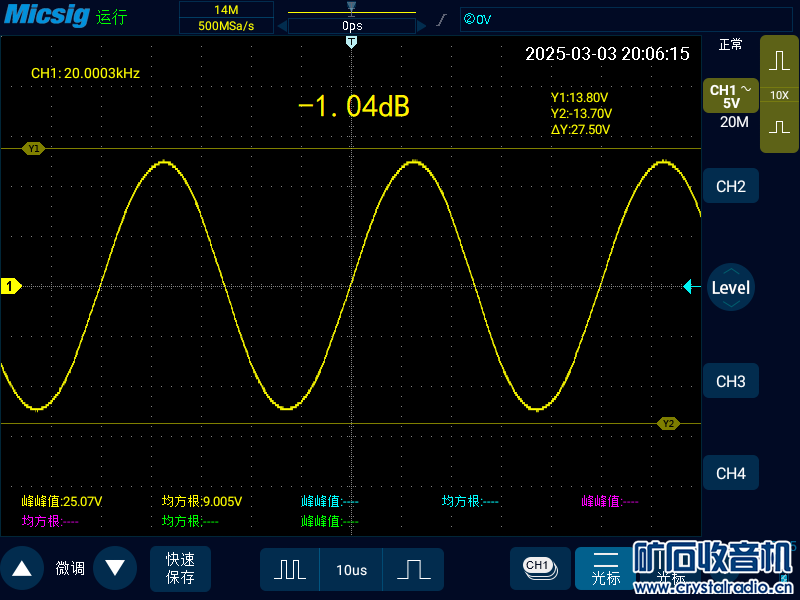Open the CH3 channel tab
The image size is (800, 600).
coord(731,381)
